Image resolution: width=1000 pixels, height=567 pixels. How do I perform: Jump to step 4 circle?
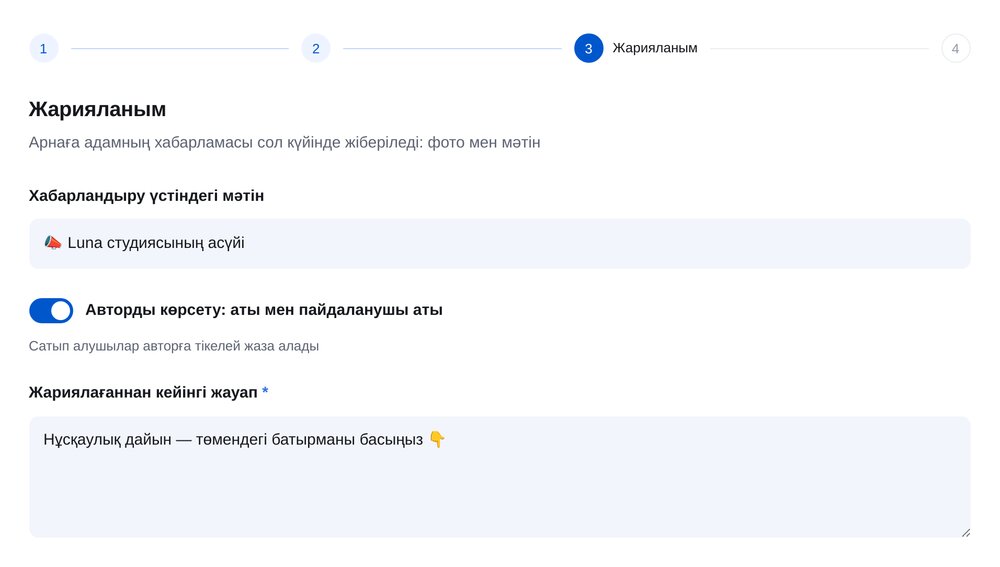[x=955, y=48]
